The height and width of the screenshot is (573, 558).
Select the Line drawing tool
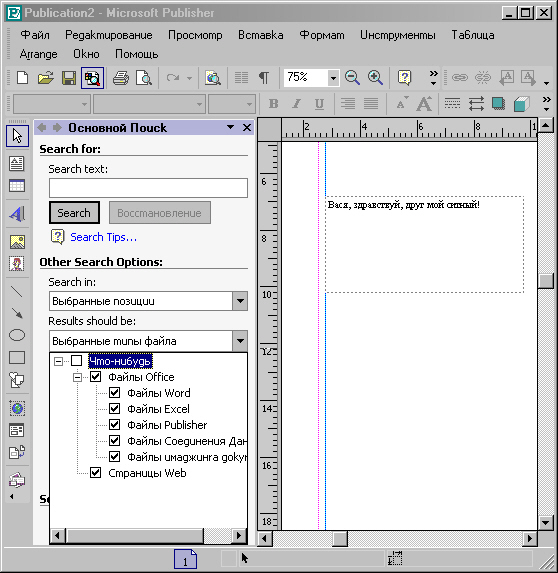(x=17, y=292)
